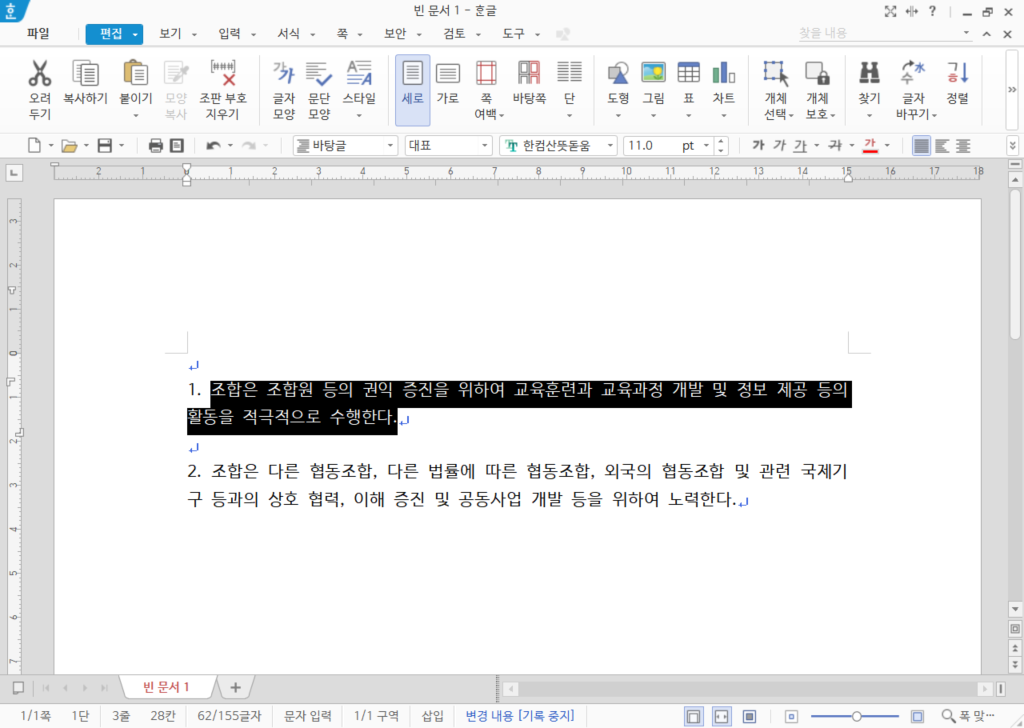Click the 쪽 여백 page margin icon

(486, 74)
